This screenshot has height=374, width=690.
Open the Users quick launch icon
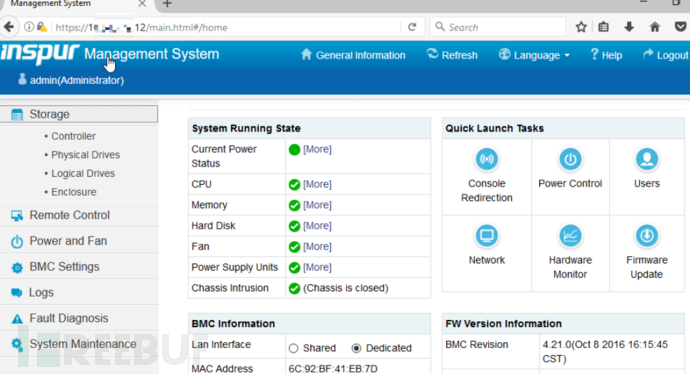(647, 159)
